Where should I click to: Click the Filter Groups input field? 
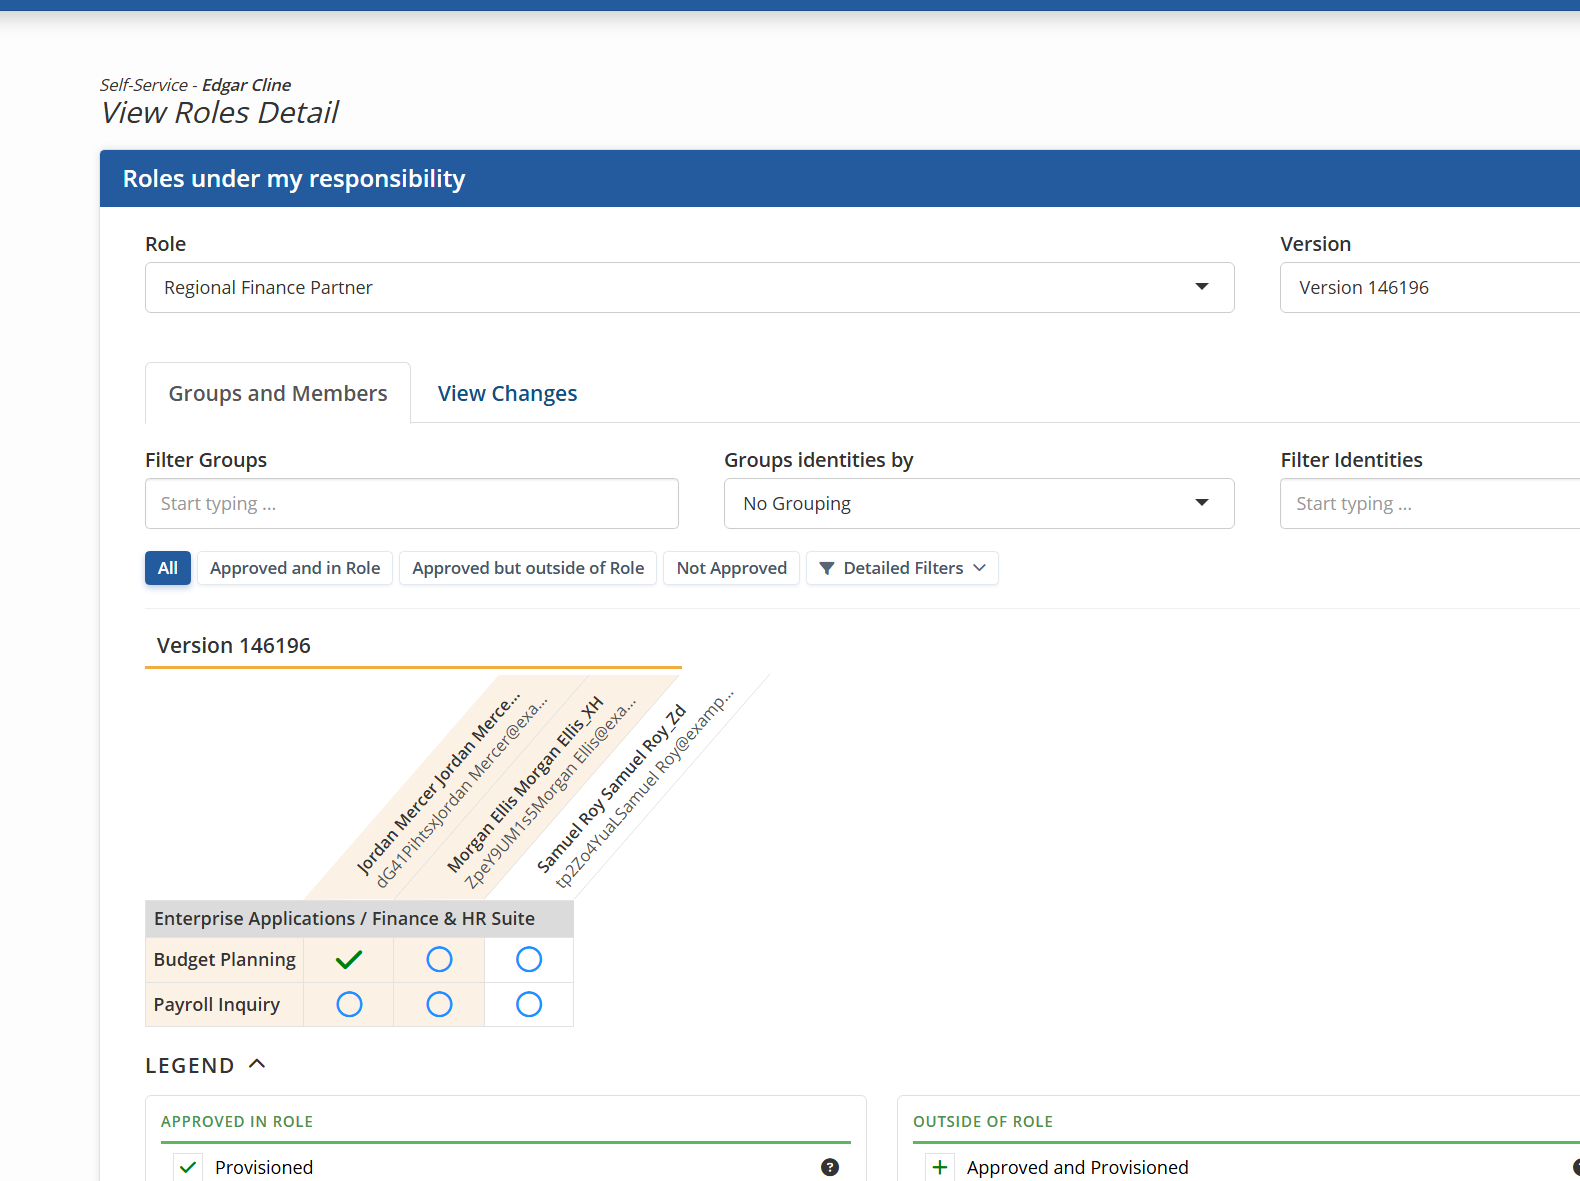[411, 504]
